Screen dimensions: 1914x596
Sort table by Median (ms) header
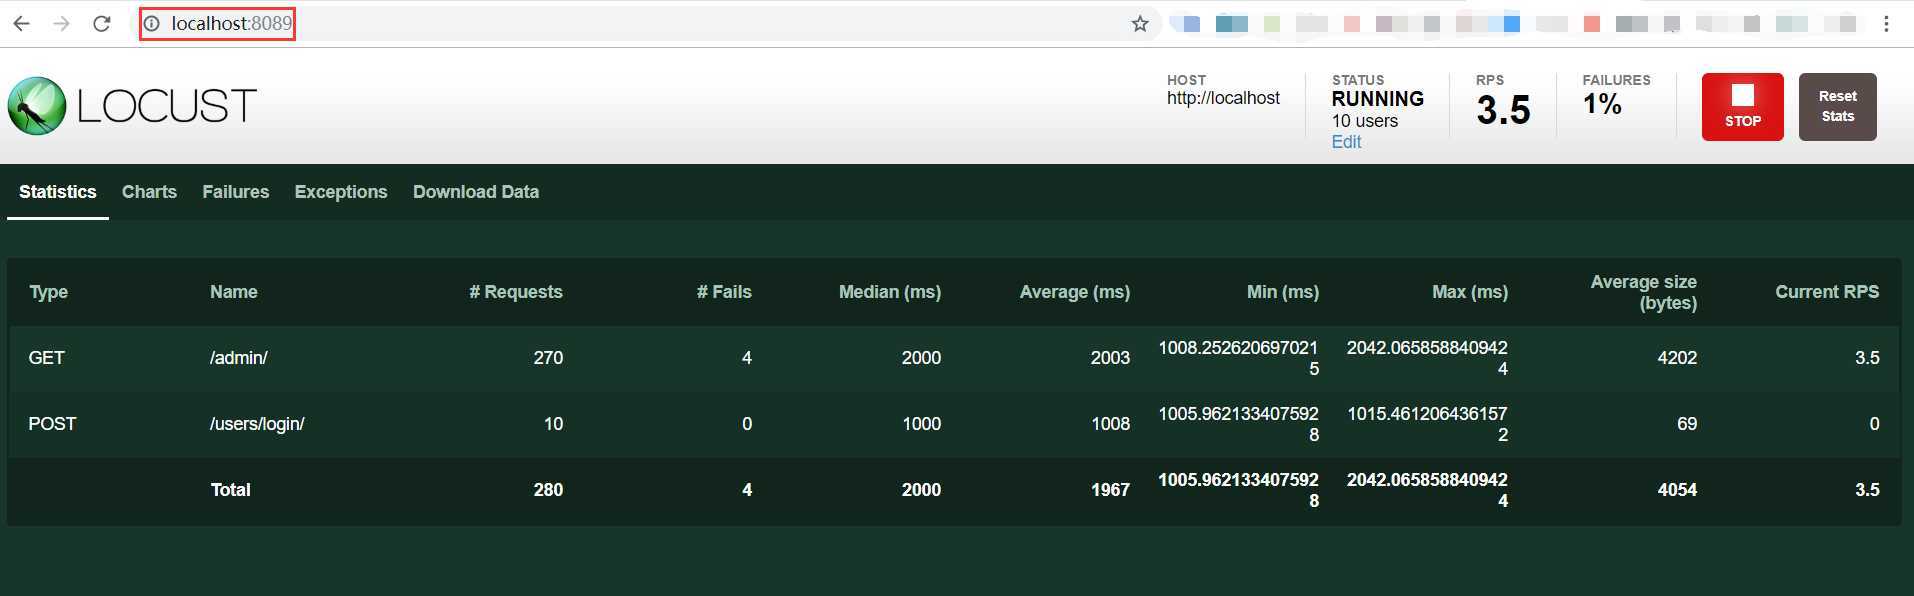point(889,292)
